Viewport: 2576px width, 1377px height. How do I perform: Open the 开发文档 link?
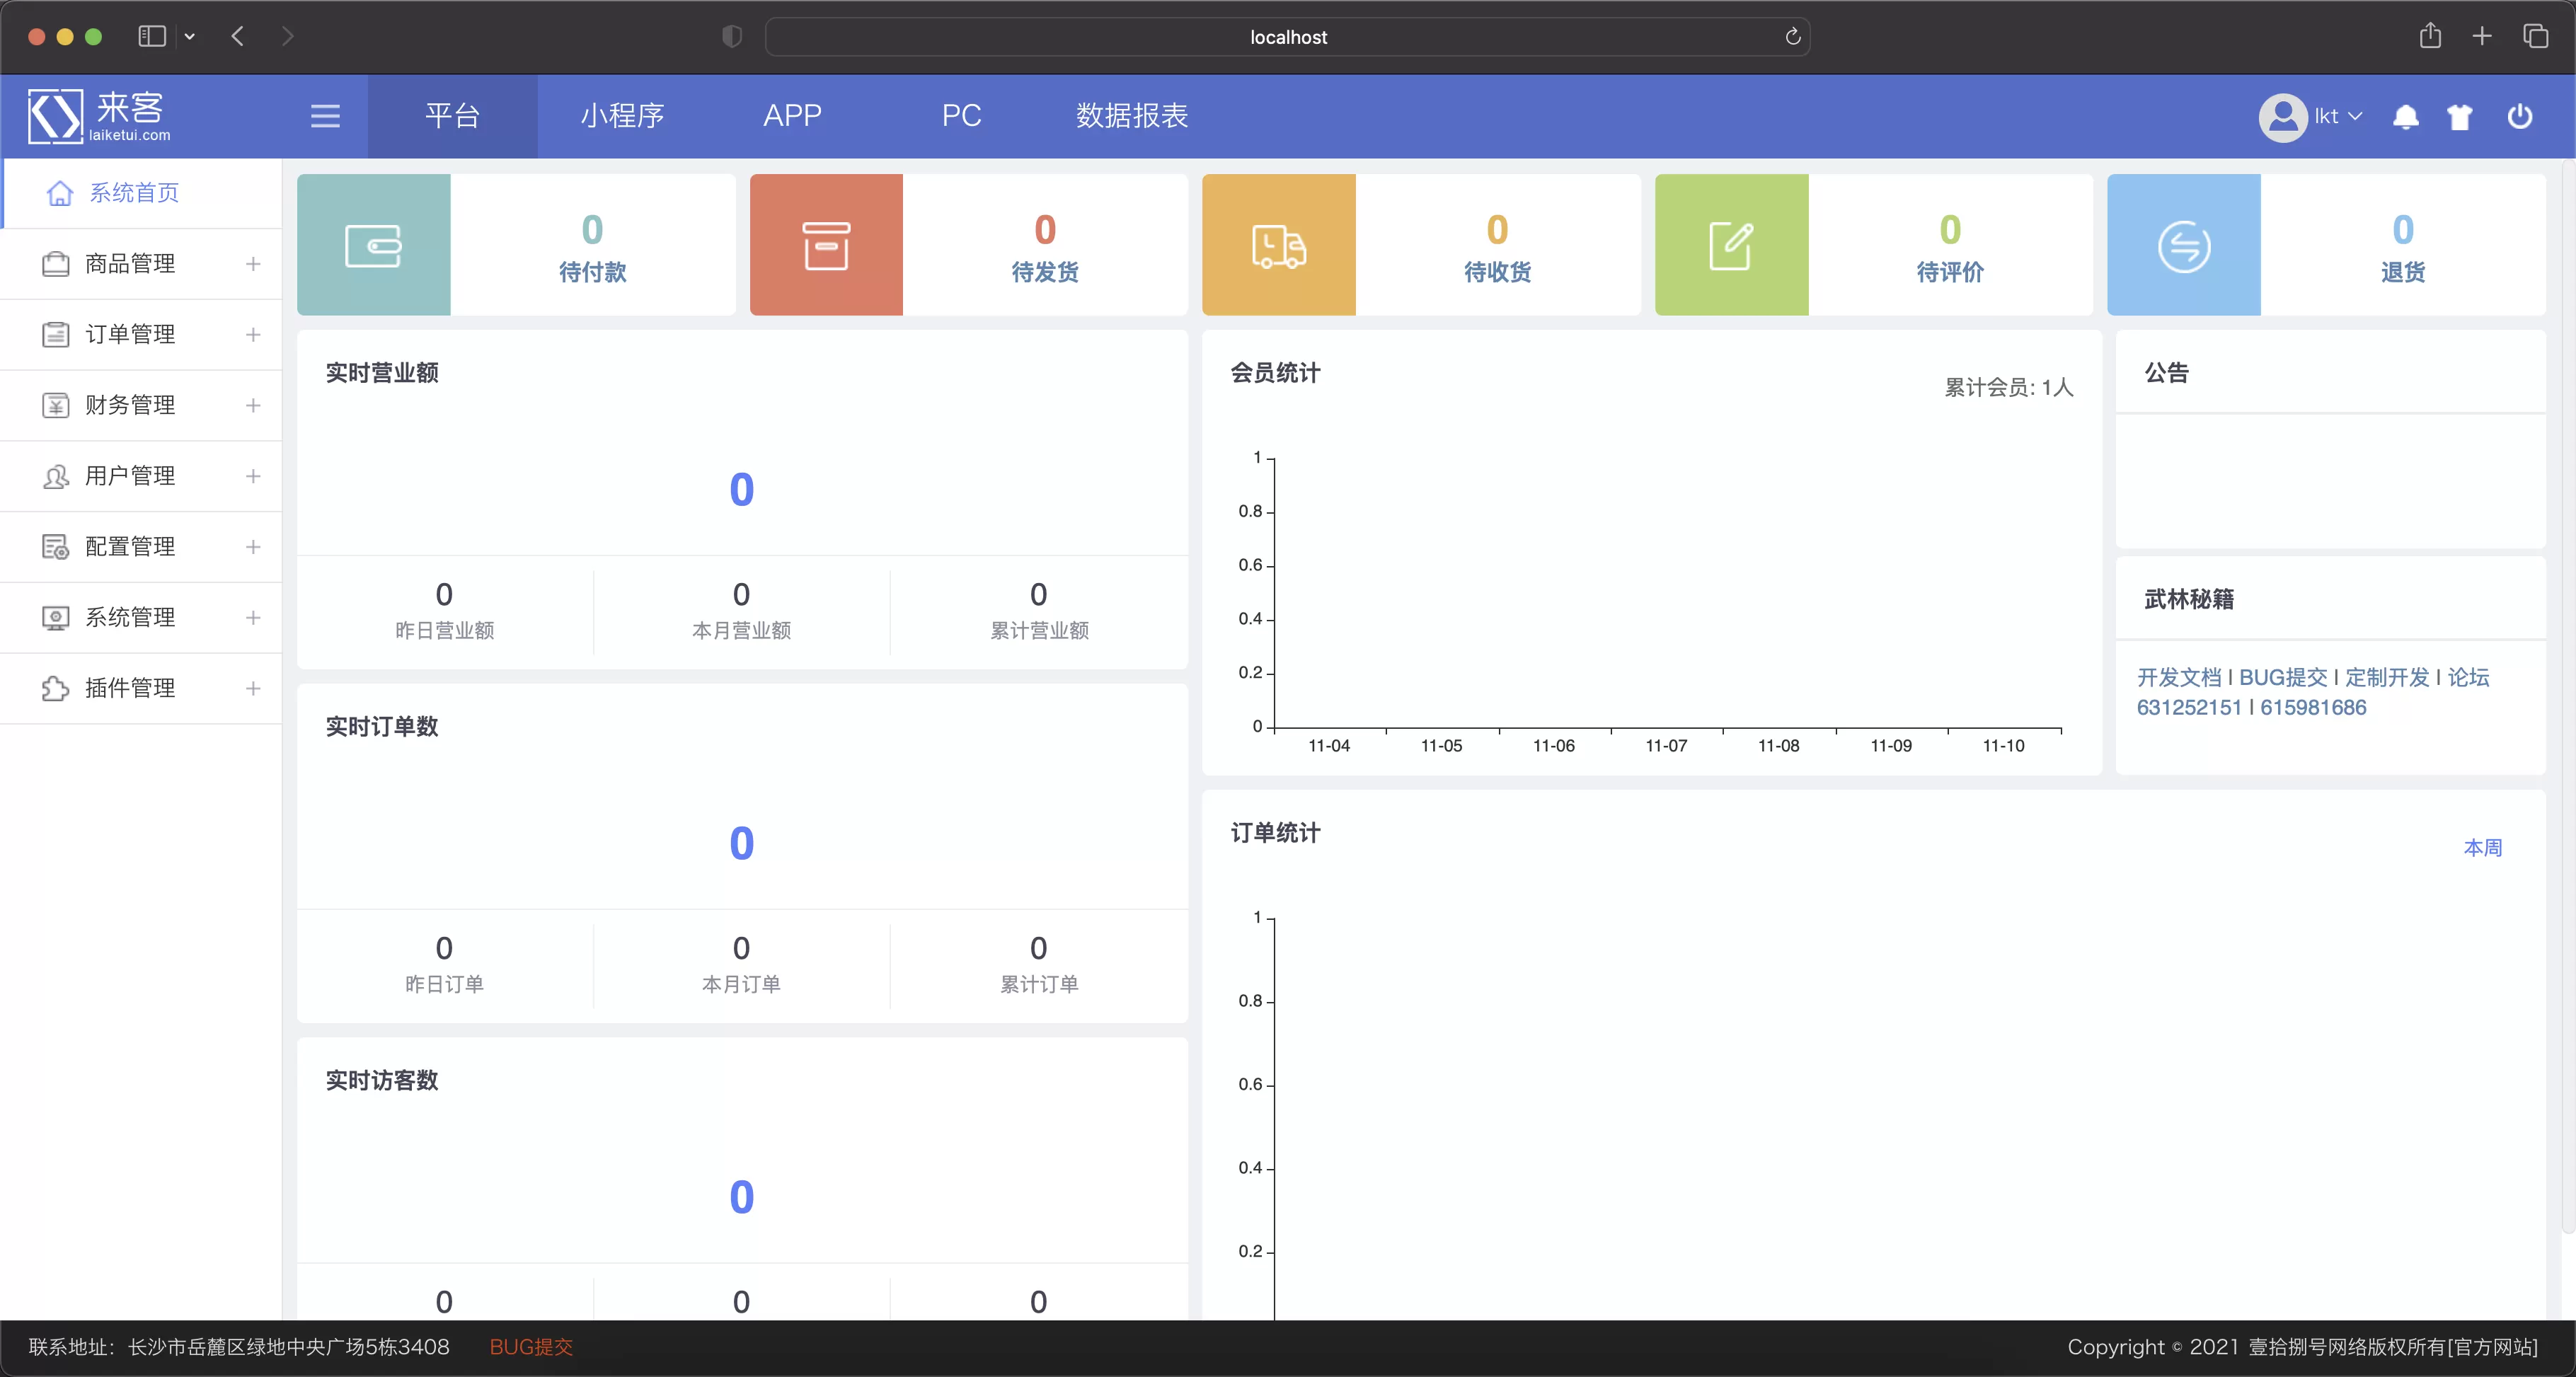click(2179, 677)
